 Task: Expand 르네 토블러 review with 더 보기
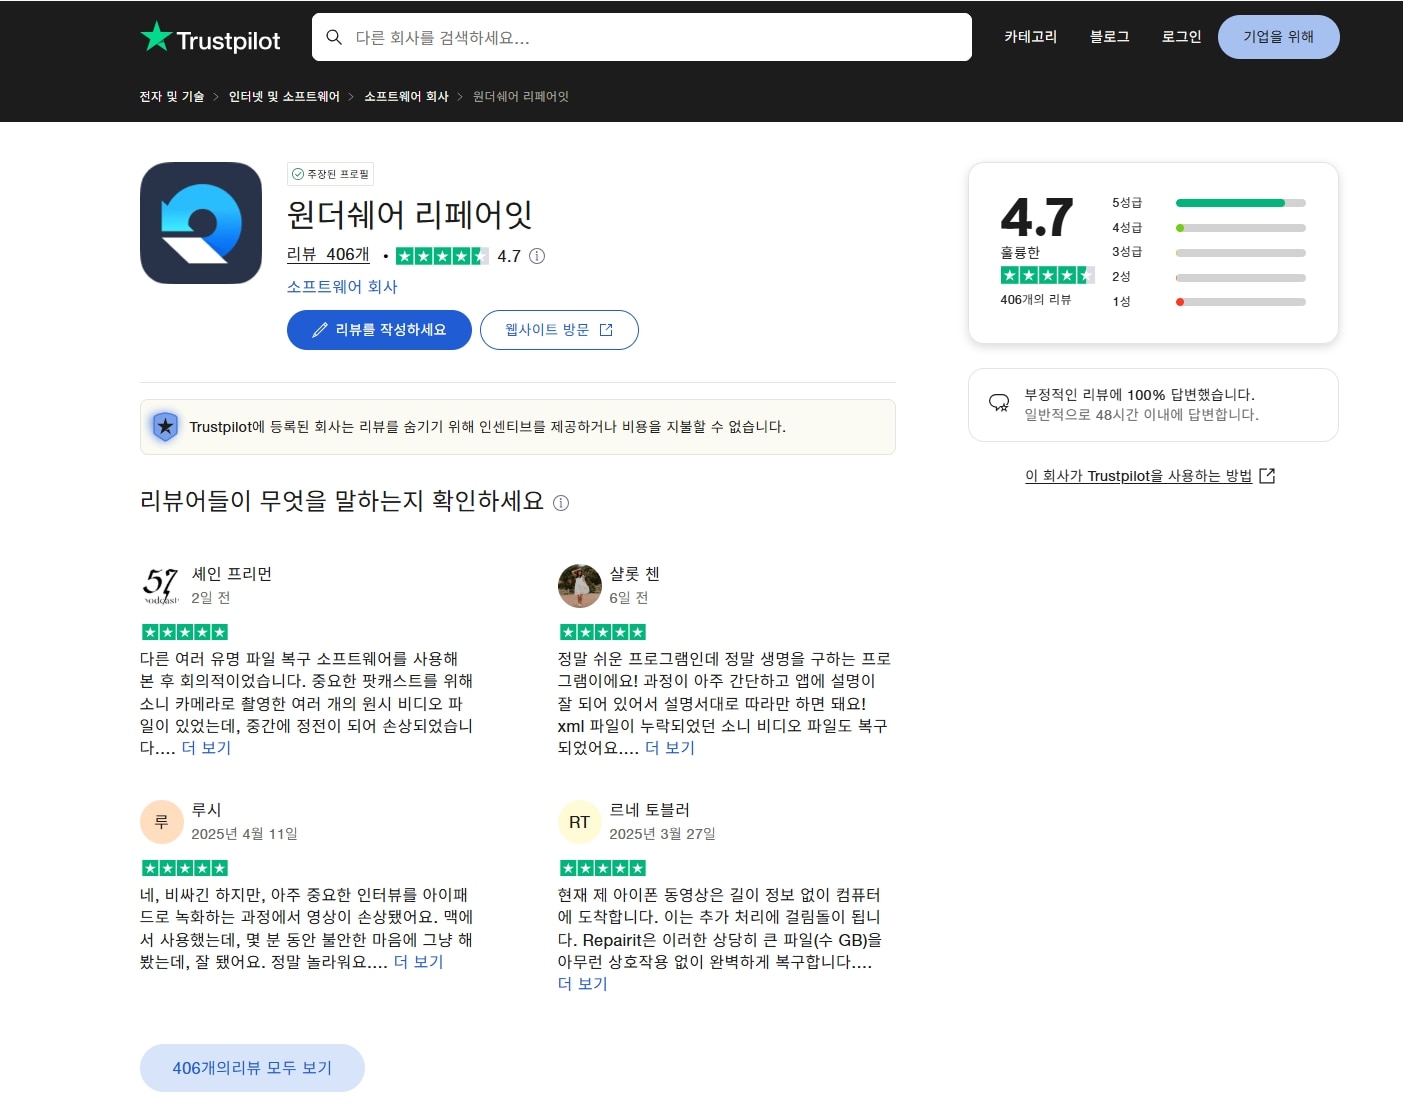(583, 984)
